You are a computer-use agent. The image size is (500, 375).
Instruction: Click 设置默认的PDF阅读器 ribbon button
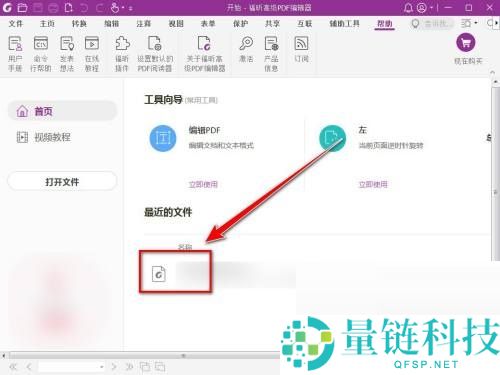tap(155, 54)
